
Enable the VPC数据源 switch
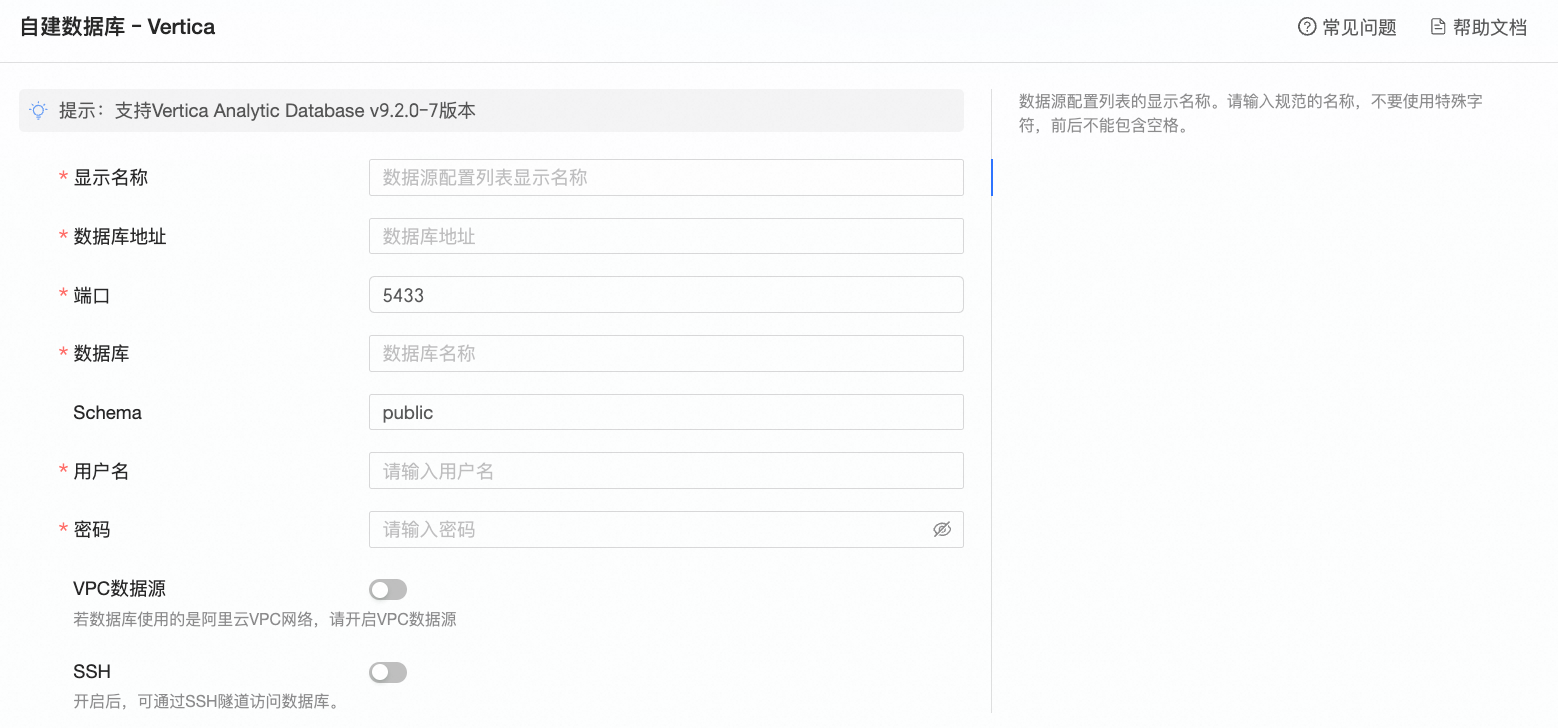(x=388, y=590)
